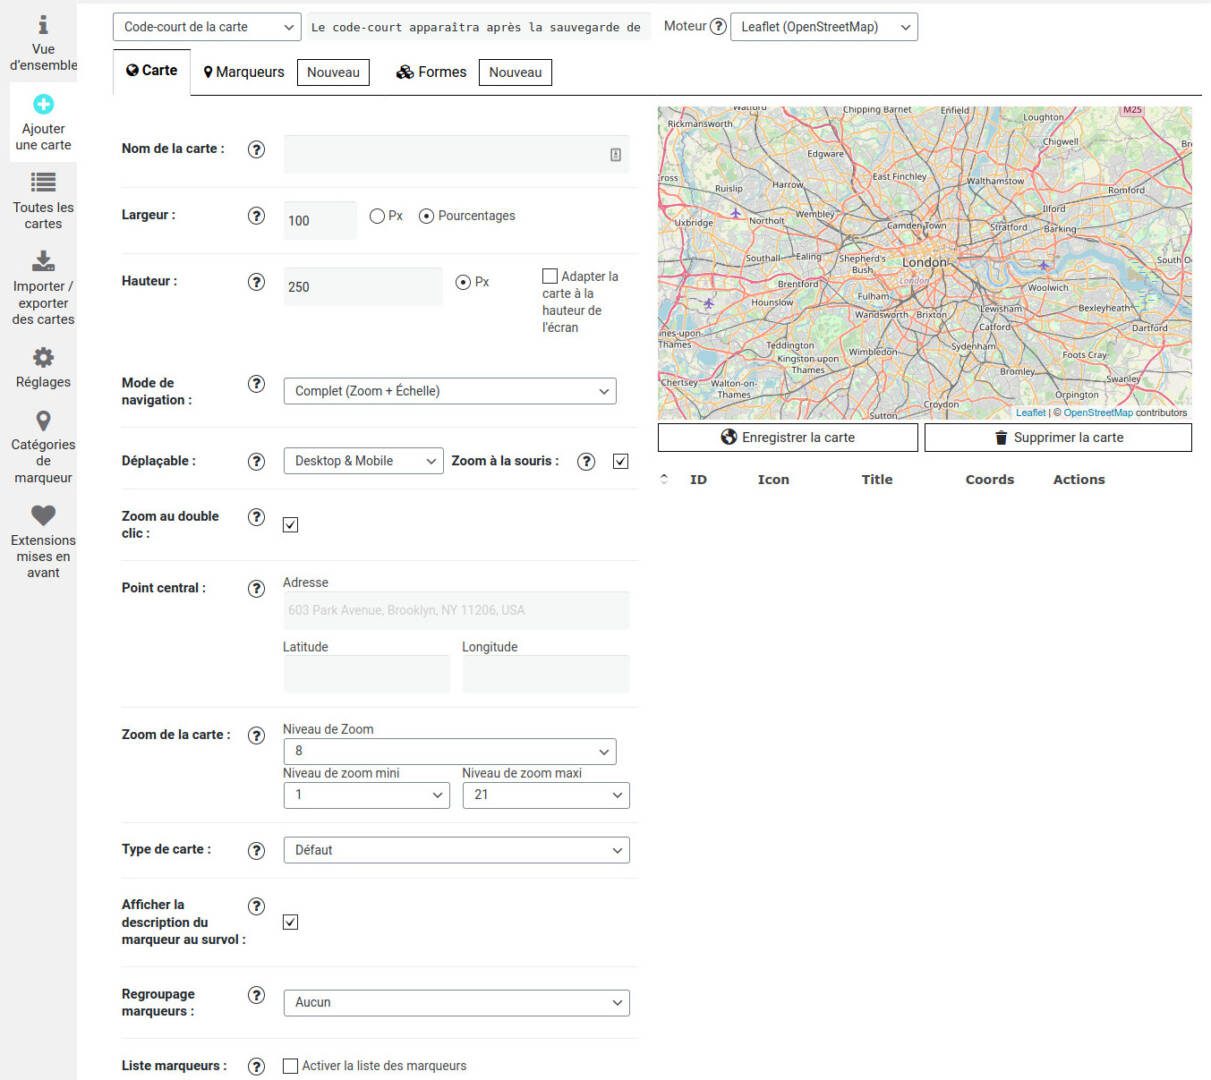Switch to the Formes tab
The width and height of the screenshot is (1211, 1080).
(x=432, y=72)
